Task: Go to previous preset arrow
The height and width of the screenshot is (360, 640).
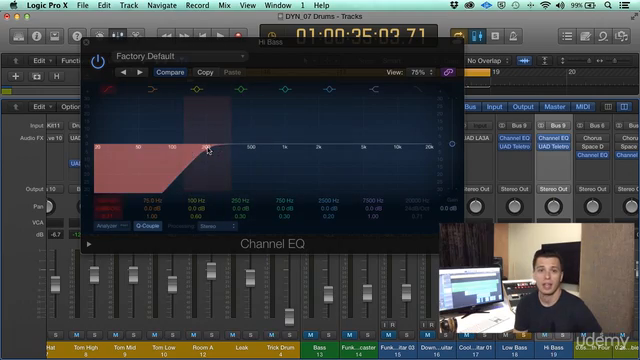Action: 123,72
